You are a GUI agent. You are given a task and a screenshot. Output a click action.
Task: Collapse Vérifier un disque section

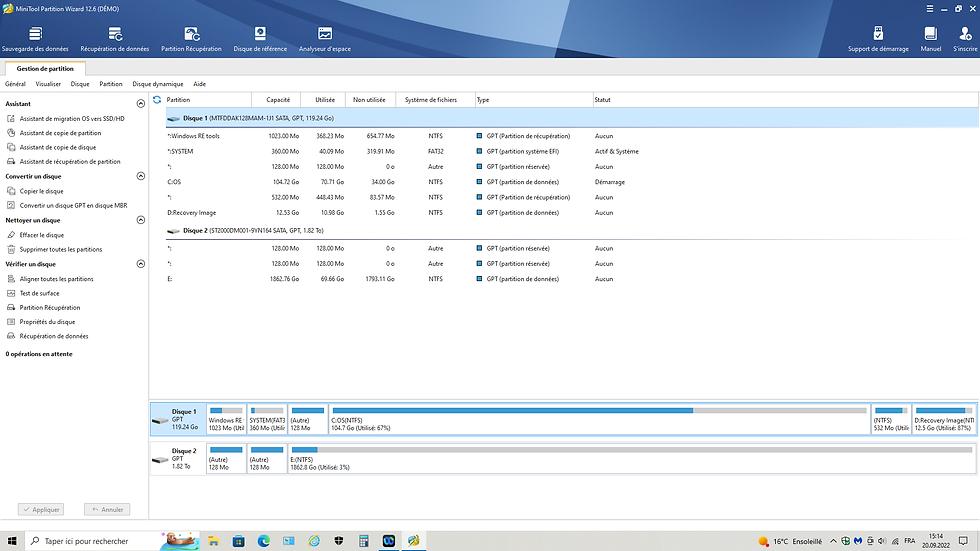point(141,265)
